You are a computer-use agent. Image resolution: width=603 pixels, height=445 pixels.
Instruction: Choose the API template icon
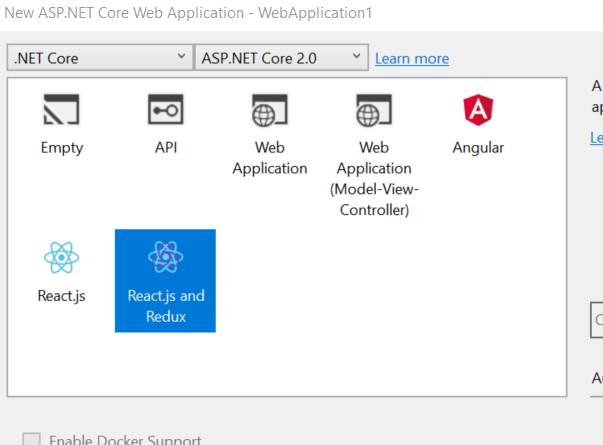(x=166, y=110)
